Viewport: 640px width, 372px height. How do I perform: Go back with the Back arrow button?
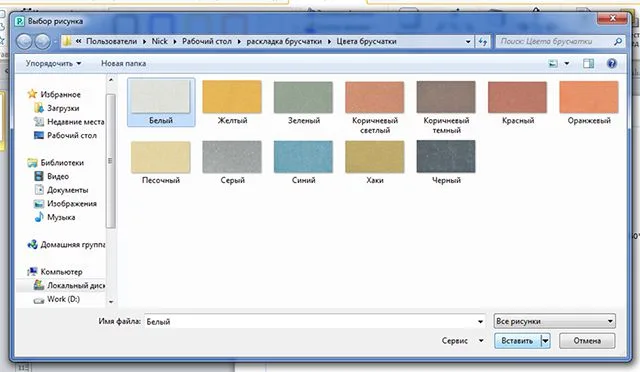[x=25, y=42]
